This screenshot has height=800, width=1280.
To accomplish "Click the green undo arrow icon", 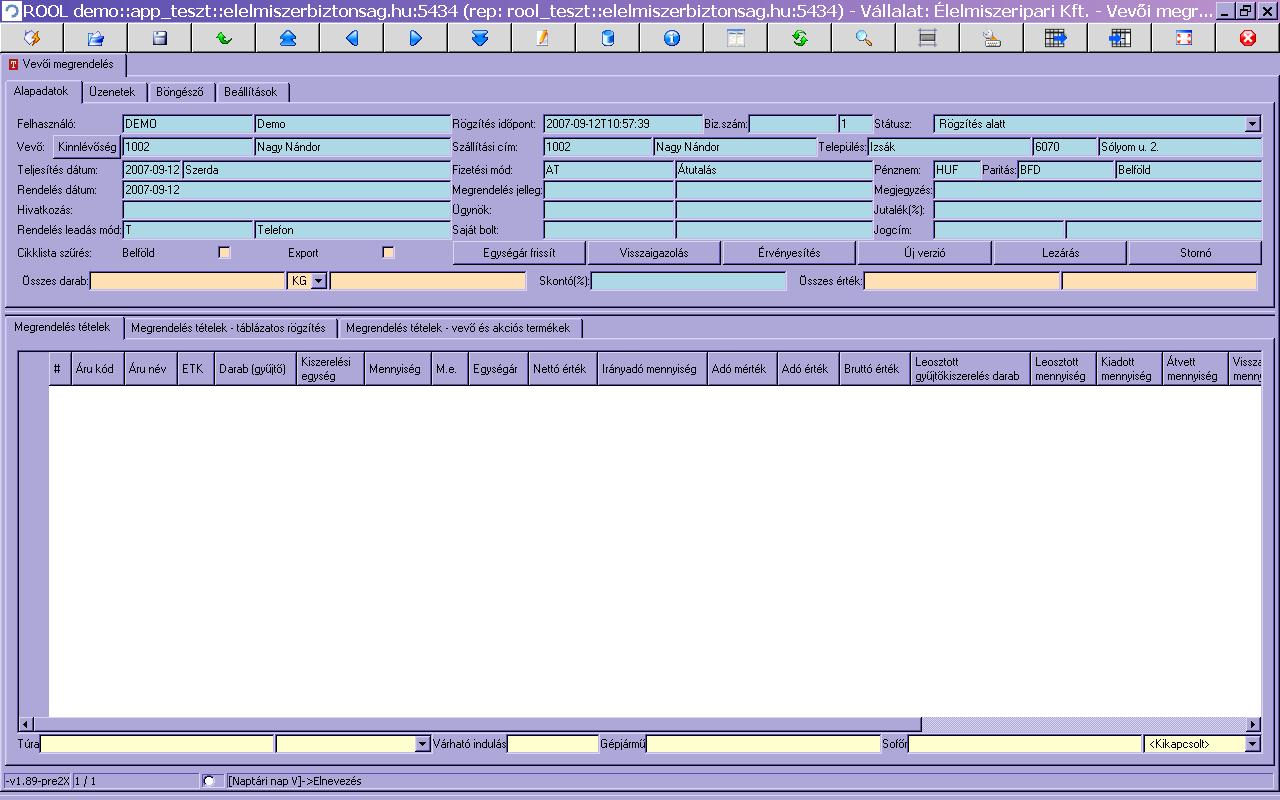I will coord(223,38).
